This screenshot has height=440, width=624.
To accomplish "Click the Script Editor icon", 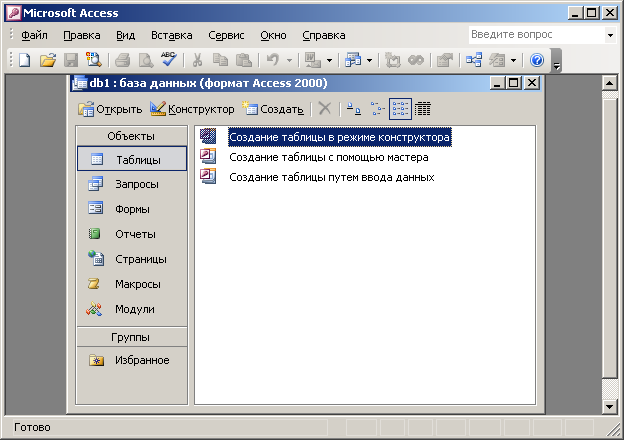I will [416, 60].
